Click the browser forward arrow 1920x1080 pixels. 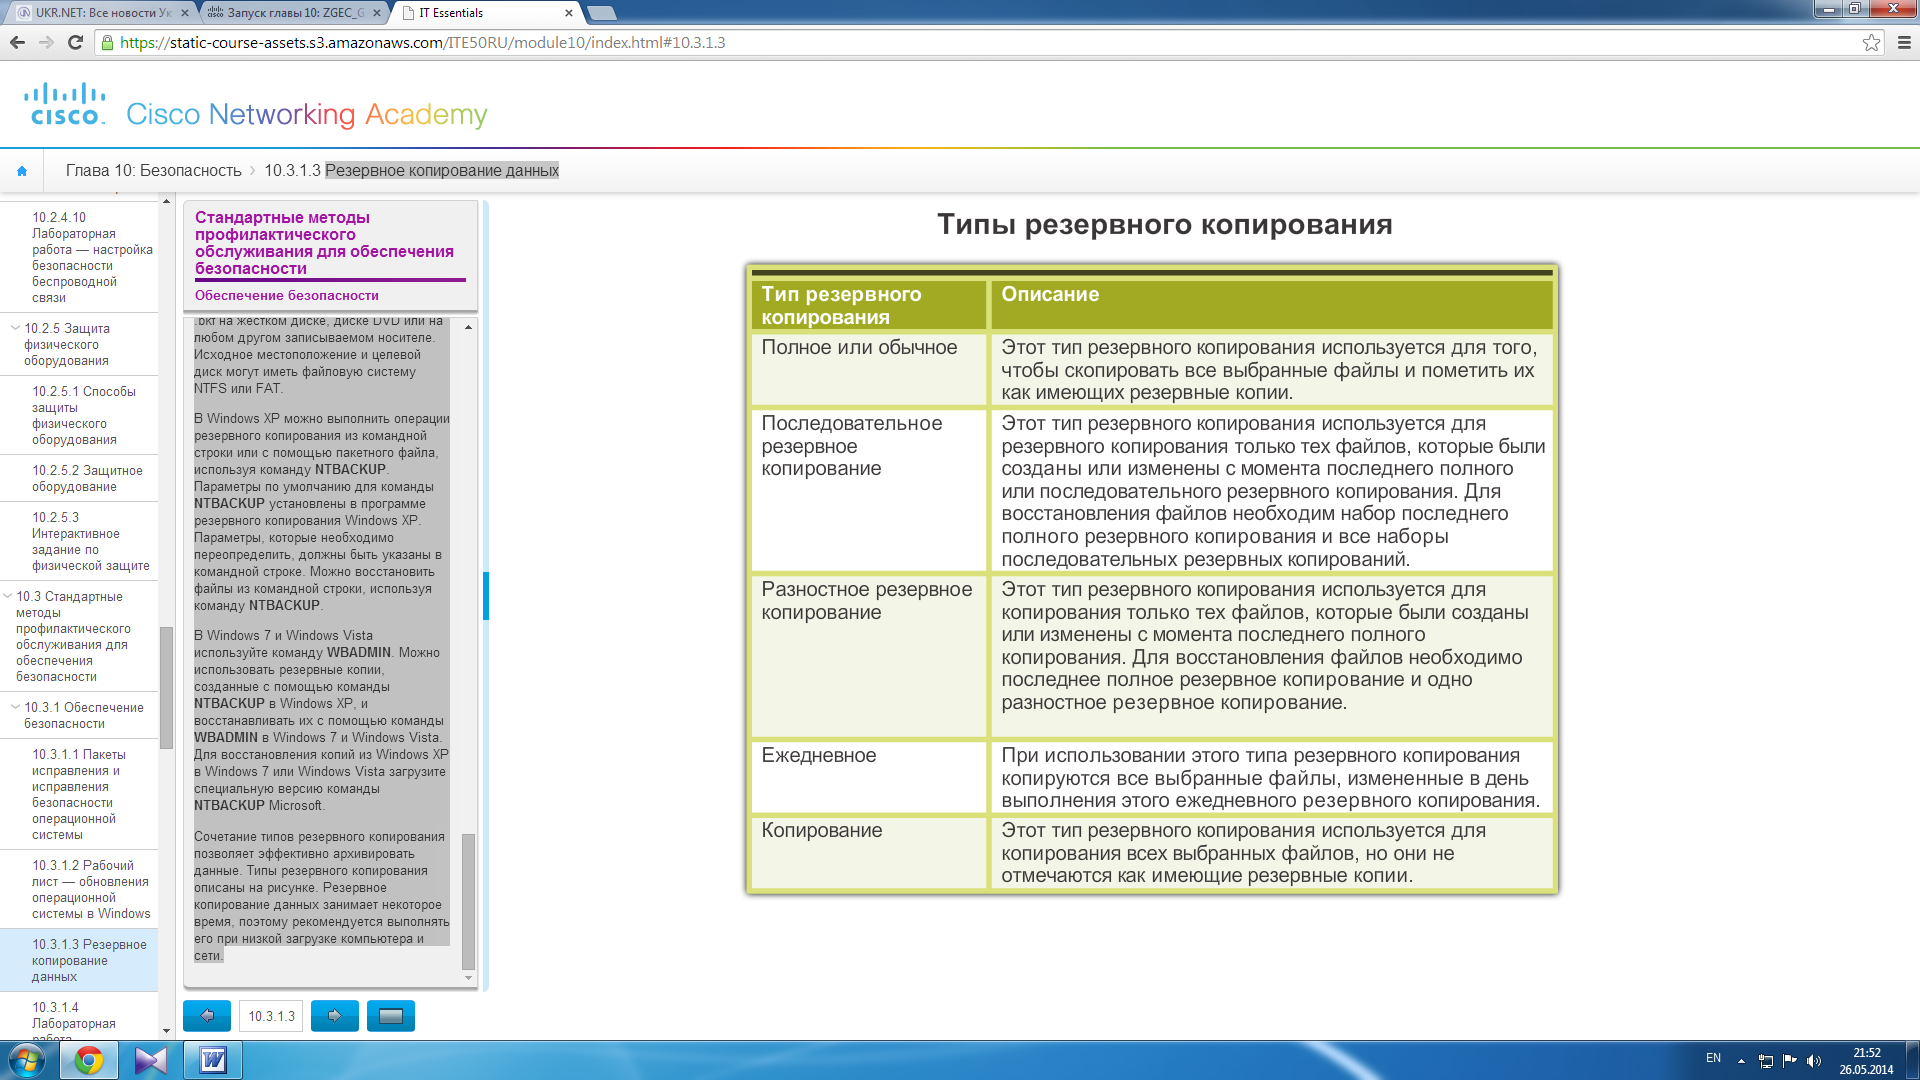[46, 42]
